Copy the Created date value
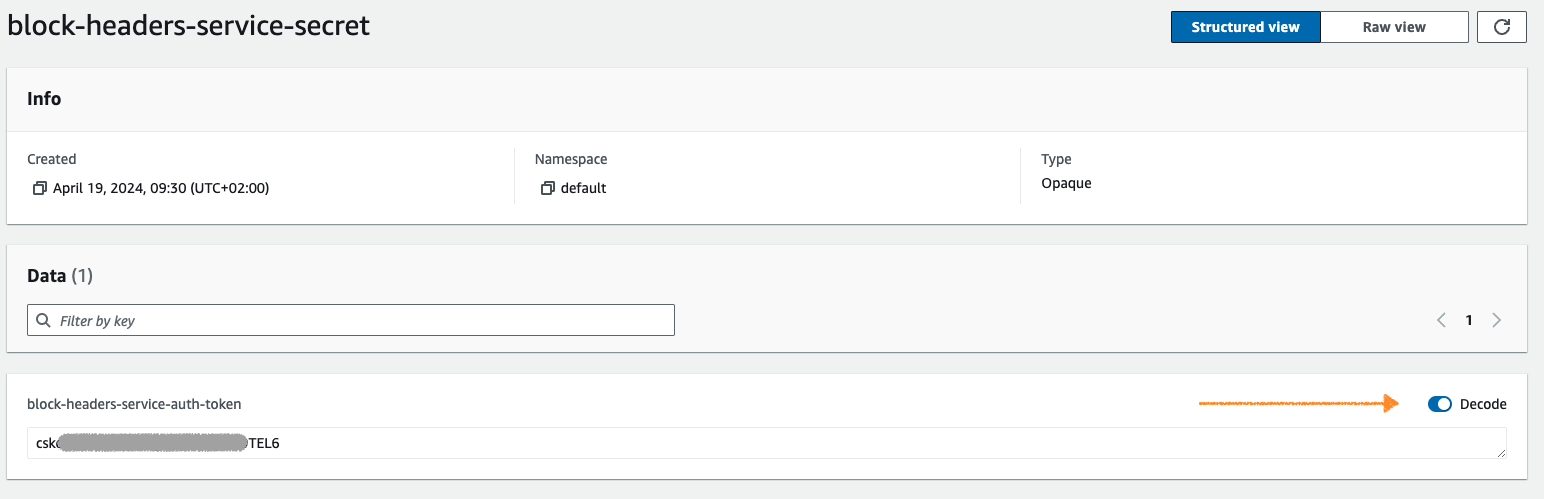 pos(40,188)
